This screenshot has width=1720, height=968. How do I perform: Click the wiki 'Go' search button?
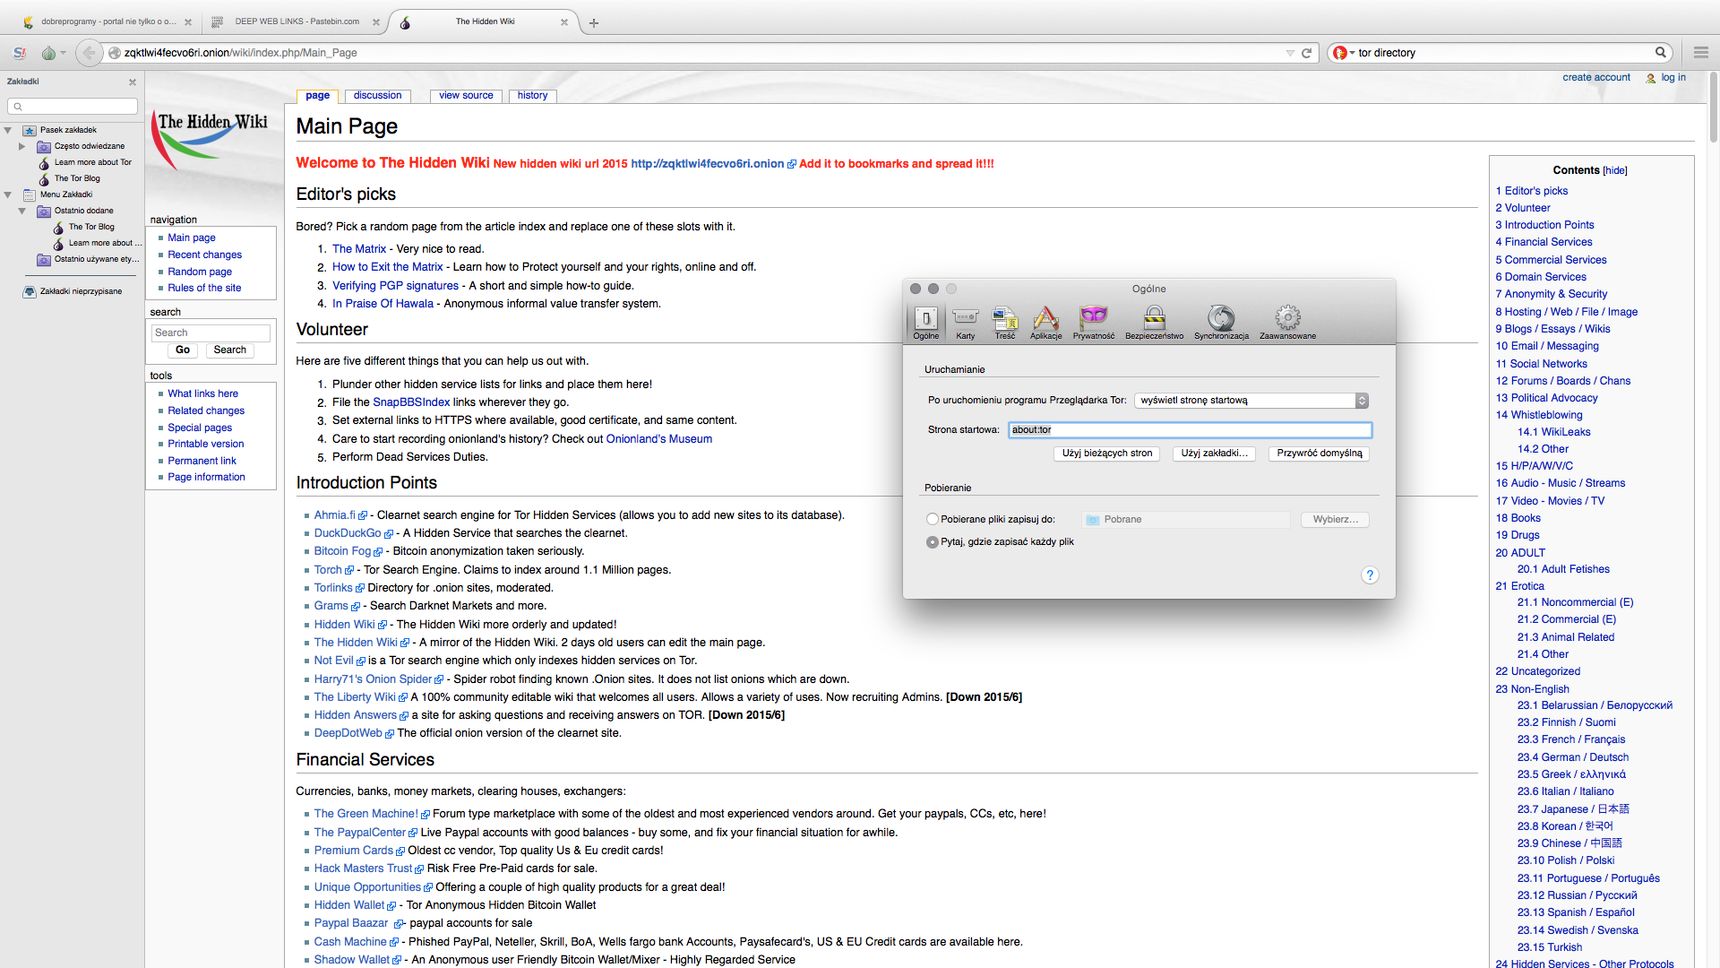(182, 350)
